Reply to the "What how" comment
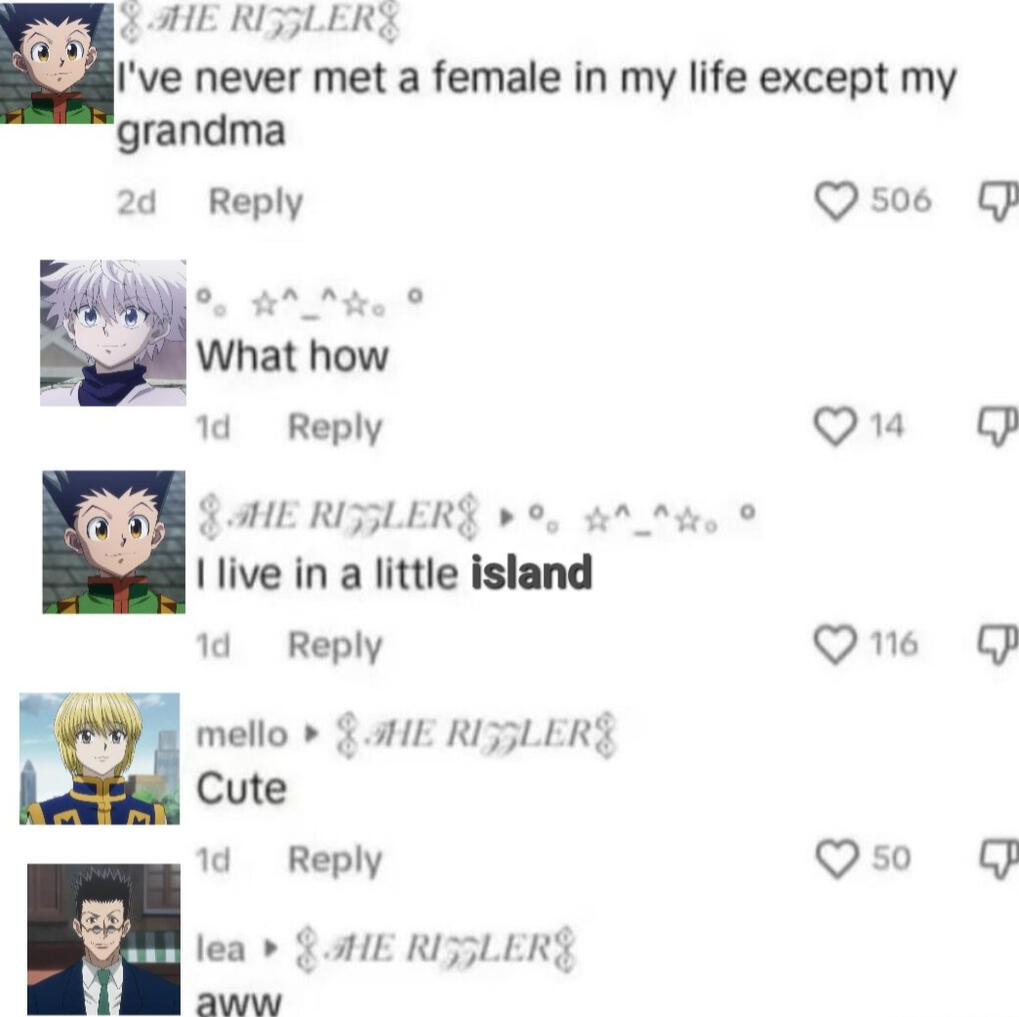 pyautogui.click(x=335, y=428)
